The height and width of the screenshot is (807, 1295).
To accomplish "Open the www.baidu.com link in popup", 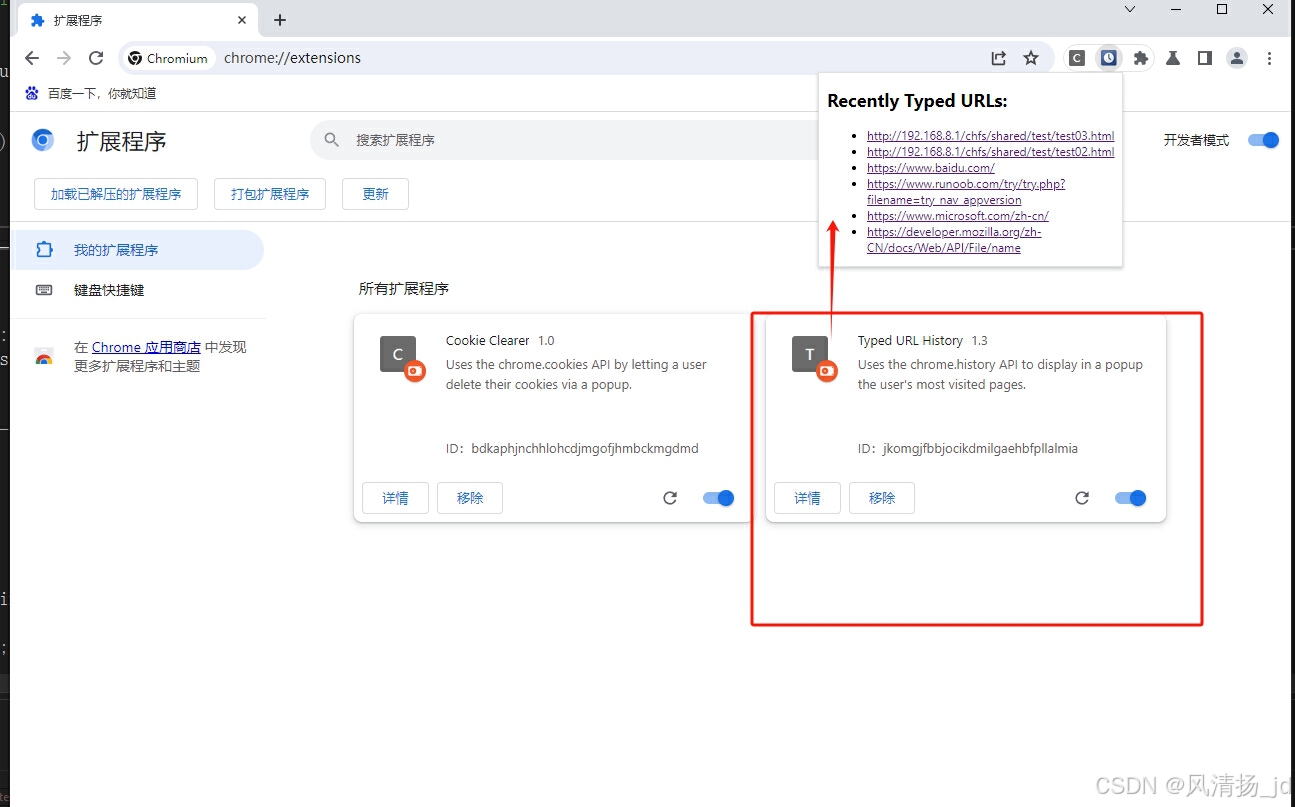I will click(x=930, y=168).
